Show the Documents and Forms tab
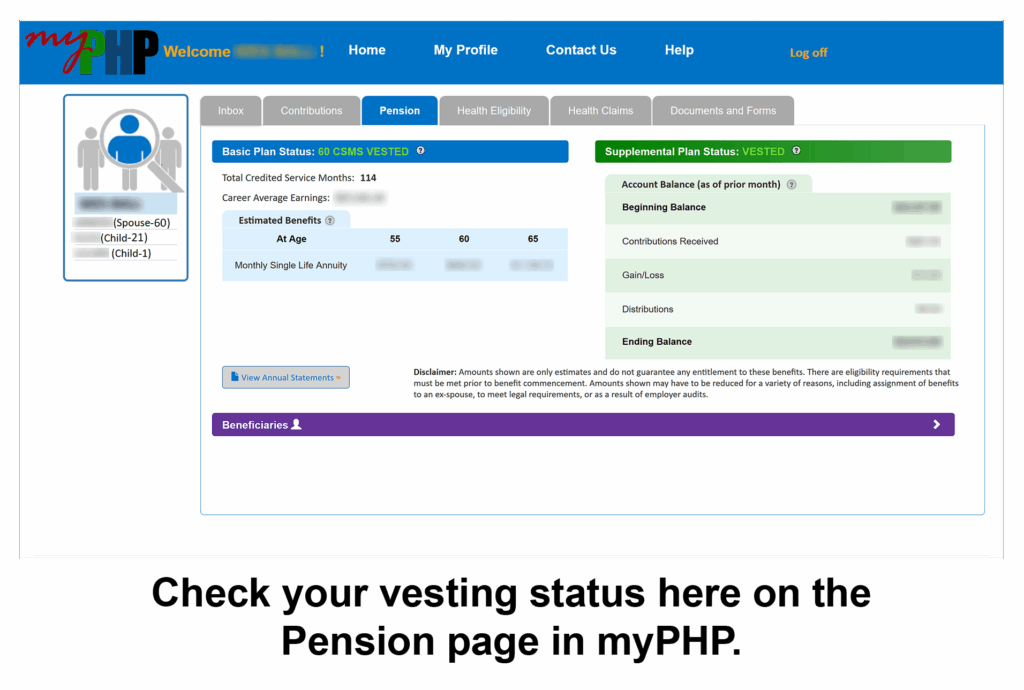Image resolution: width=1024 pixels, height=690 pixels. click(722, 111)
